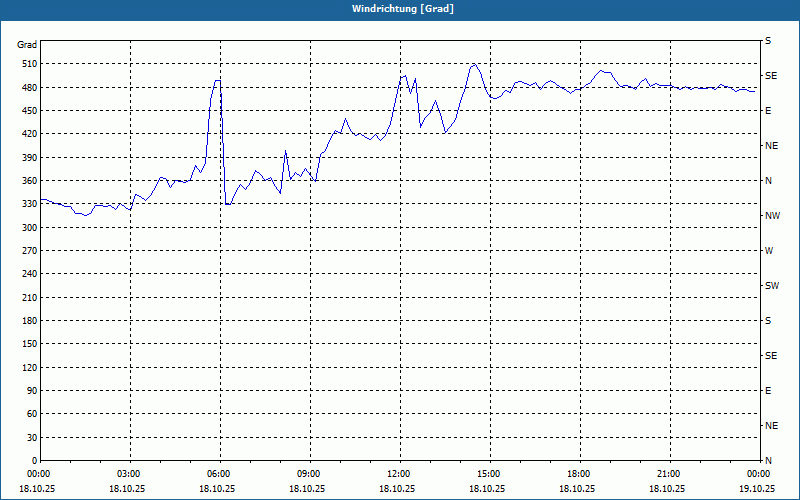Click the 18:00 time axis label

(x=580, y=474)
